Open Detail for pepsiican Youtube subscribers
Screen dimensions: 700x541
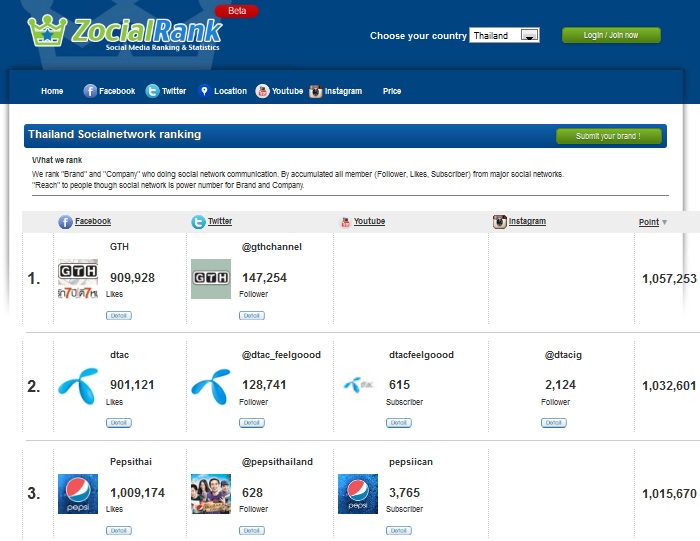click(x=398, y=530)
